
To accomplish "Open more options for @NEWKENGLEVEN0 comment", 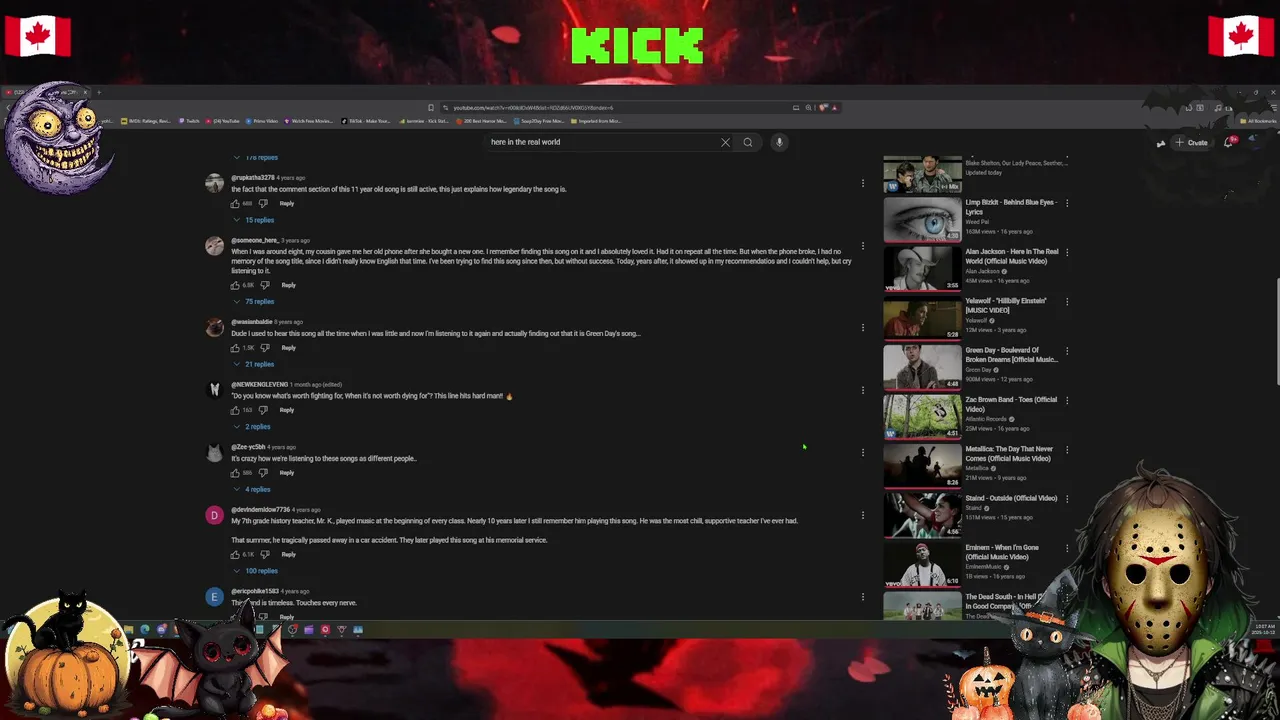I will pyautogui.click(x=863, y=390).
